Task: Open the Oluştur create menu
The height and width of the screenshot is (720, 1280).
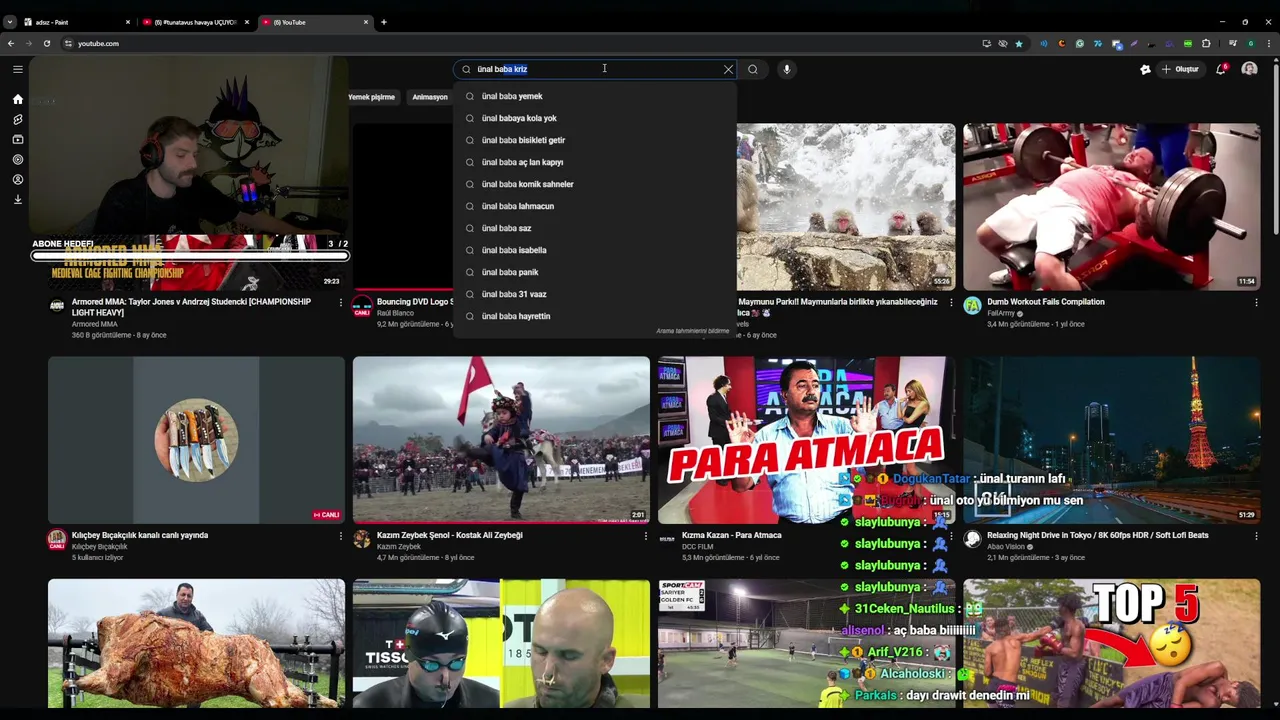Action: [x=1180, y=69]
